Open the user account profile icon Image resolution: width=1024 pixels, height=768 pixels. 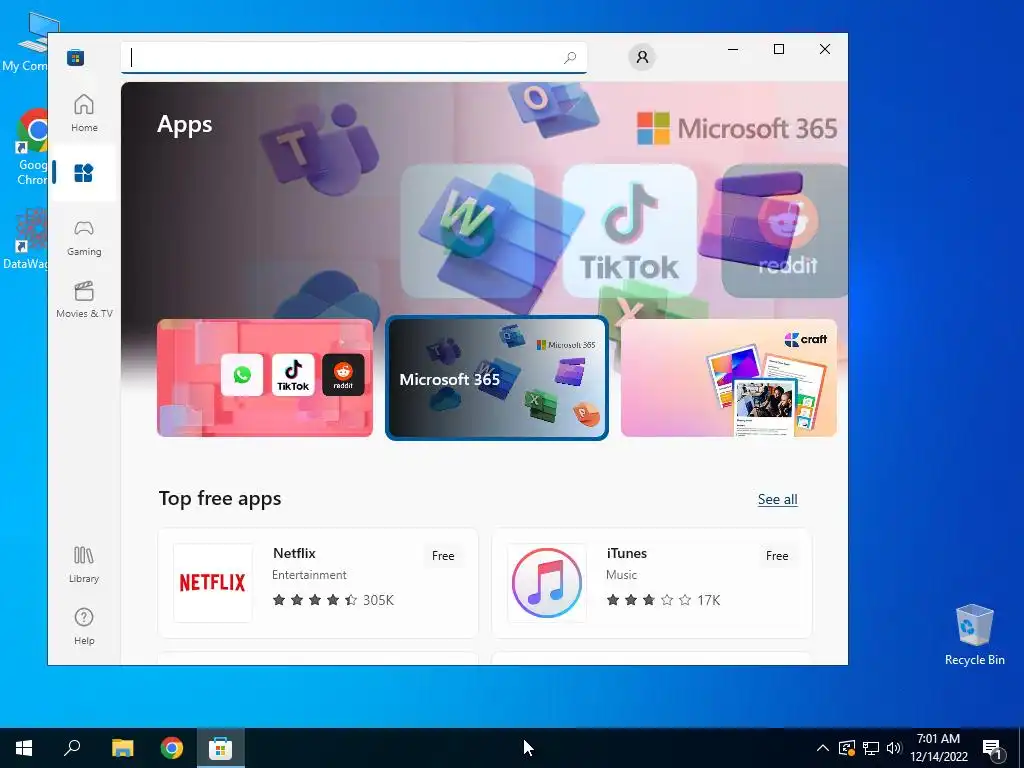coord(642,57)
